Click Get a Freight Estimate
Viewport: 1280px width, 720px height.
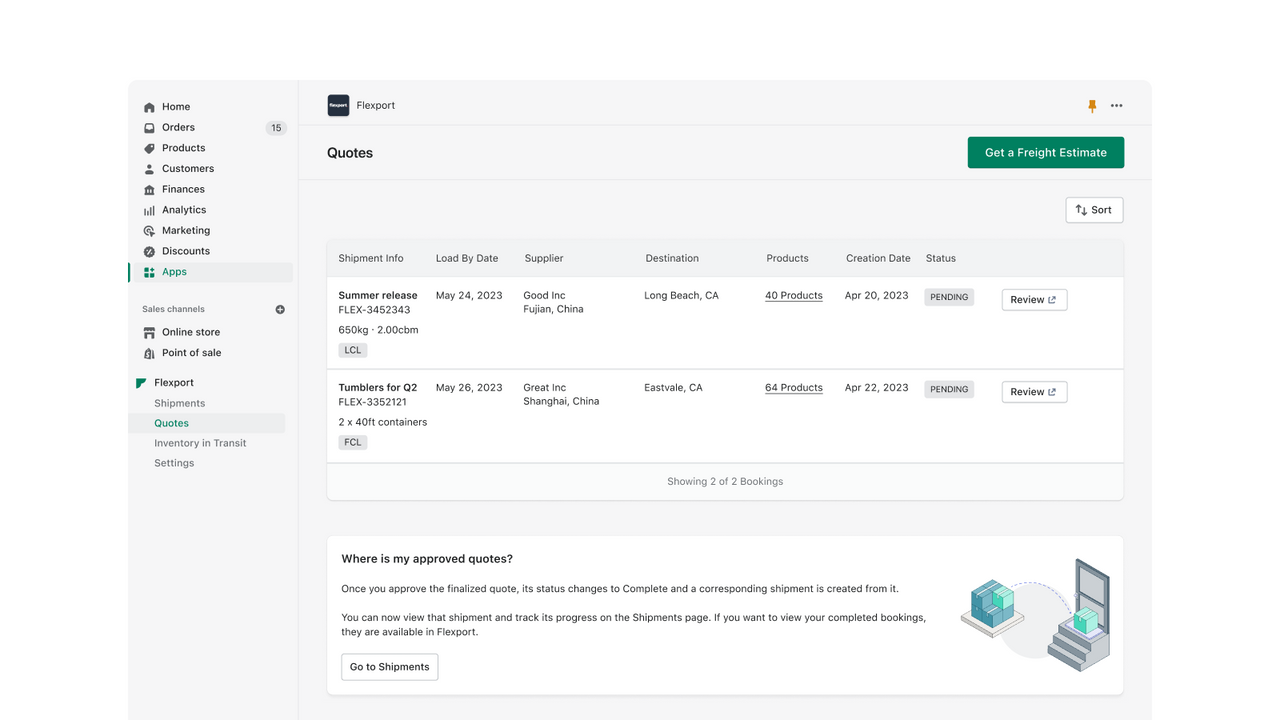point(1045,152)
